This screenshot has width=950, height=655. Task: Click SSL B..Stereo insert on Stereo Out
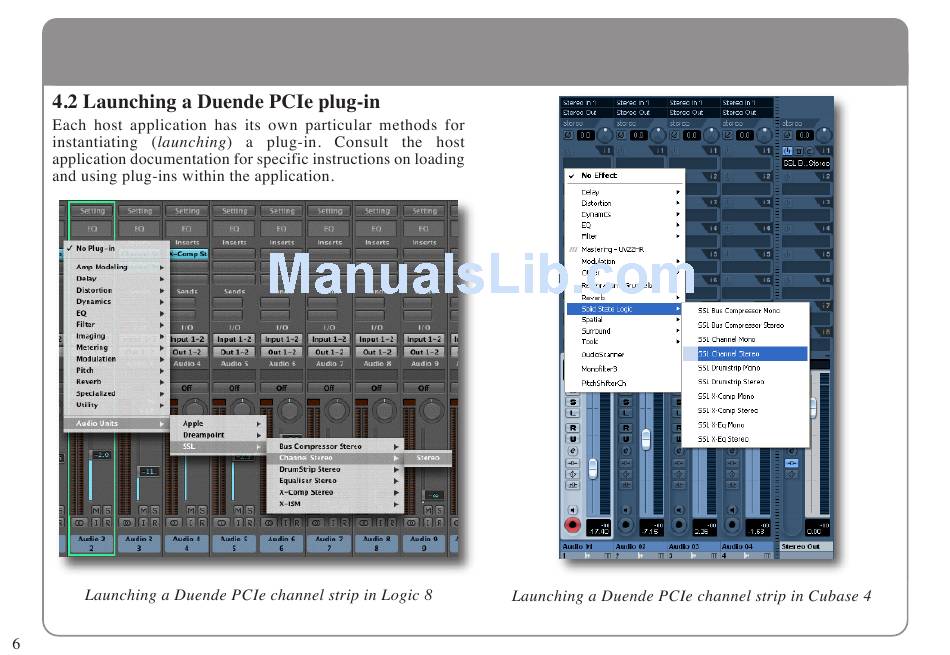coord(806,164)
